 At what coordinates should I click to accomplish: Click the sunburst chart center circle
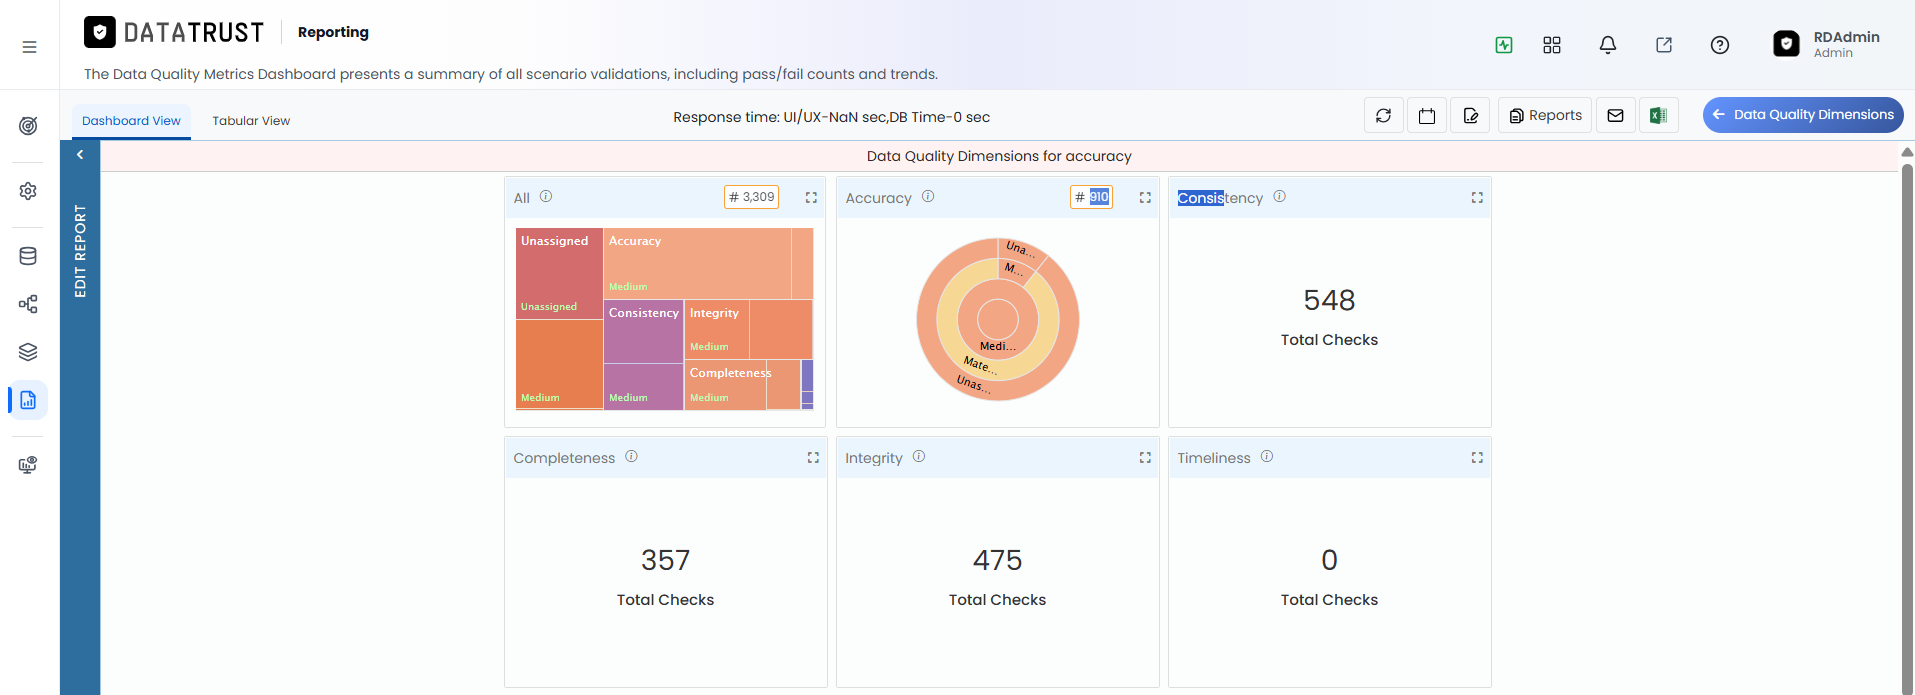(x=998, y=319)
